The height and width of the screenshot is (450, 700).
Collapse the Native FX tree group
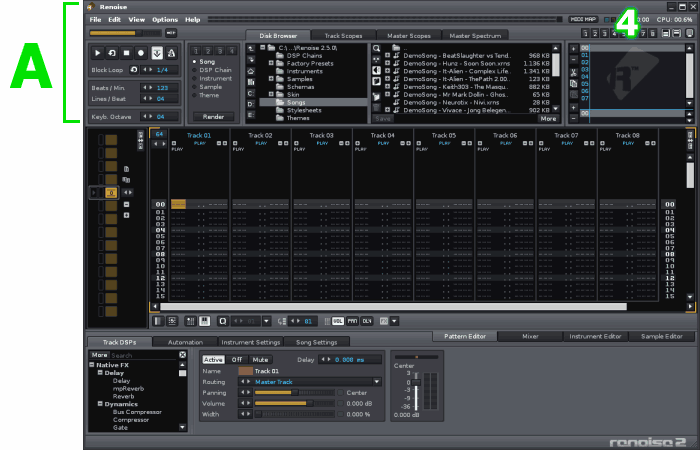click(x=92, y=365)
